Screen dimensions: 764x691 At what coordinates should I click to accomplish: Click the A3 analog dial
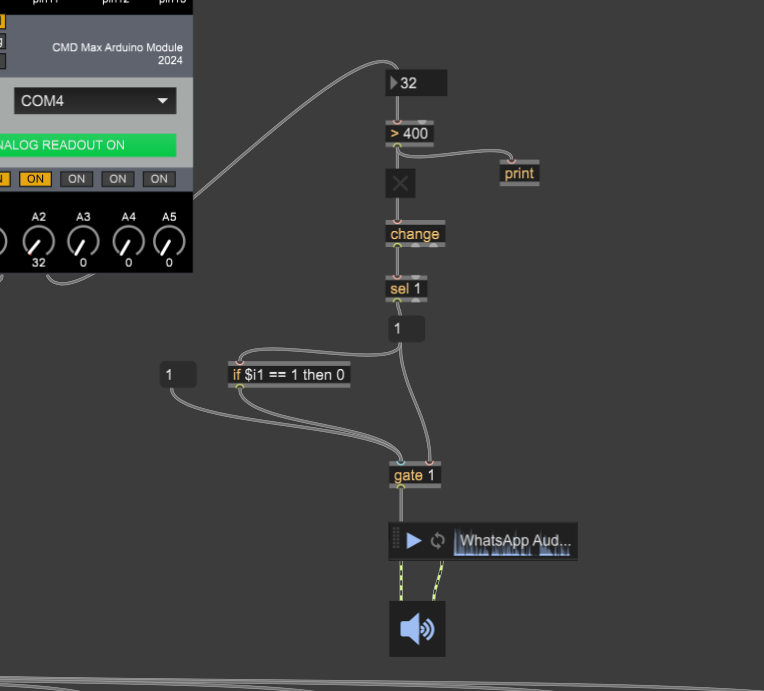point(83,241)
